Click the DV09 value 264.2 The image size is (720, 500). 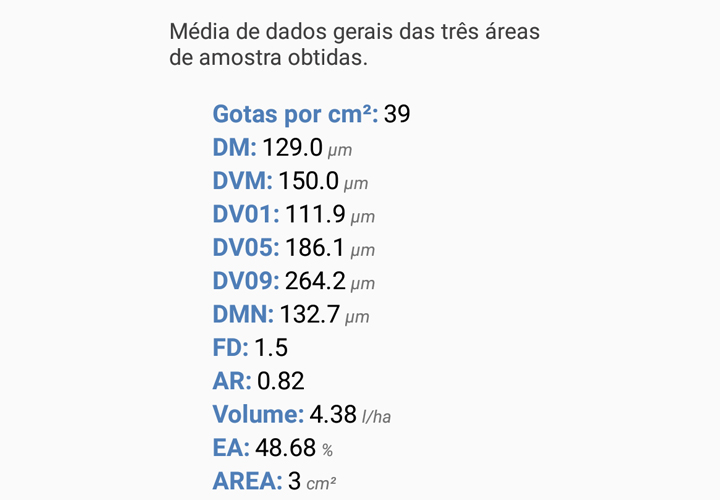click(315, 281)
